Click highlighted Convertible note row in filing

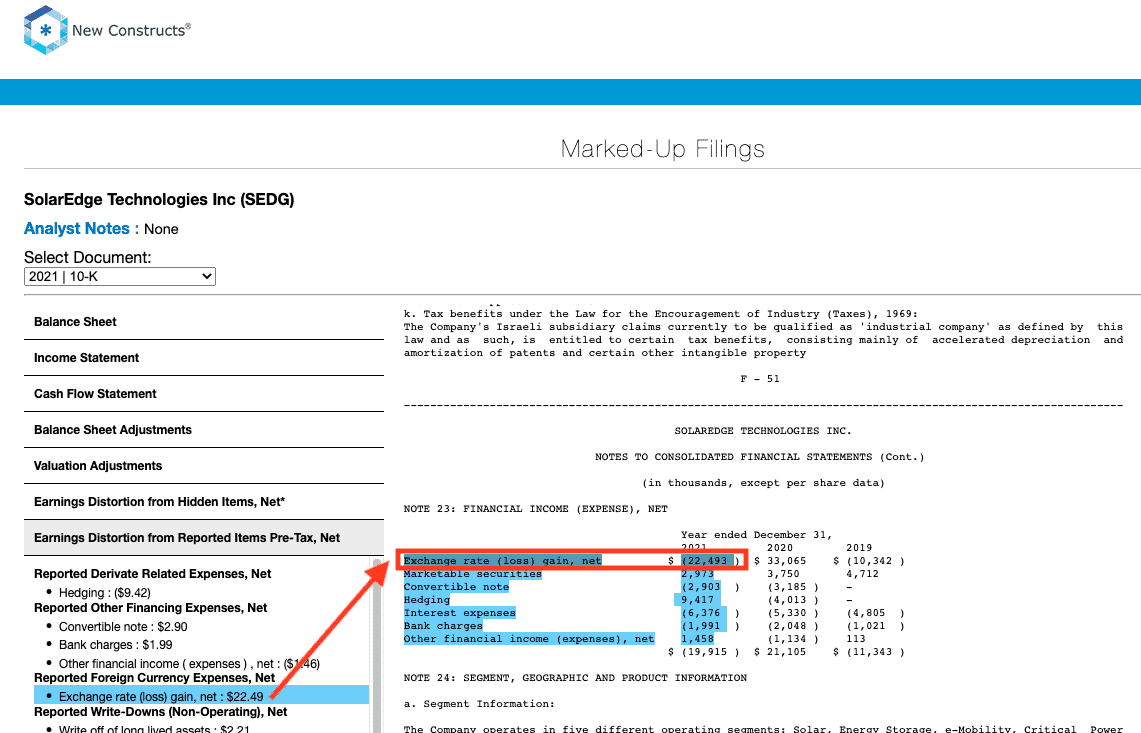[x=456, y=587]
